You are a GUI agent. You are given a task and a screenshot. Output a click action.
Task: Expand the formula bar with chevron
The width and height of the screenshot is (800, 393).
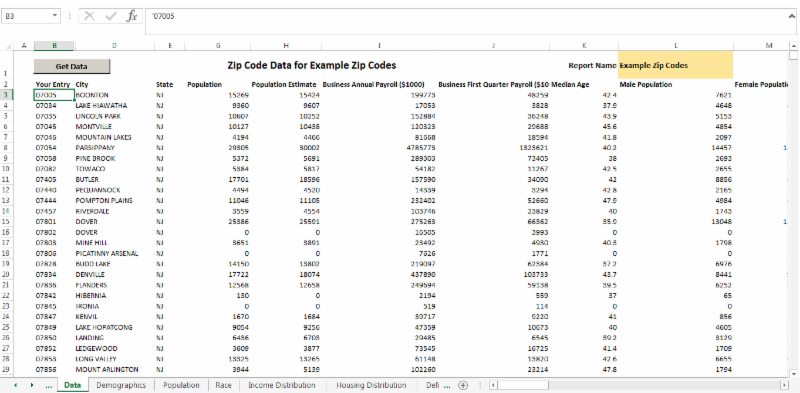(791, 15)
